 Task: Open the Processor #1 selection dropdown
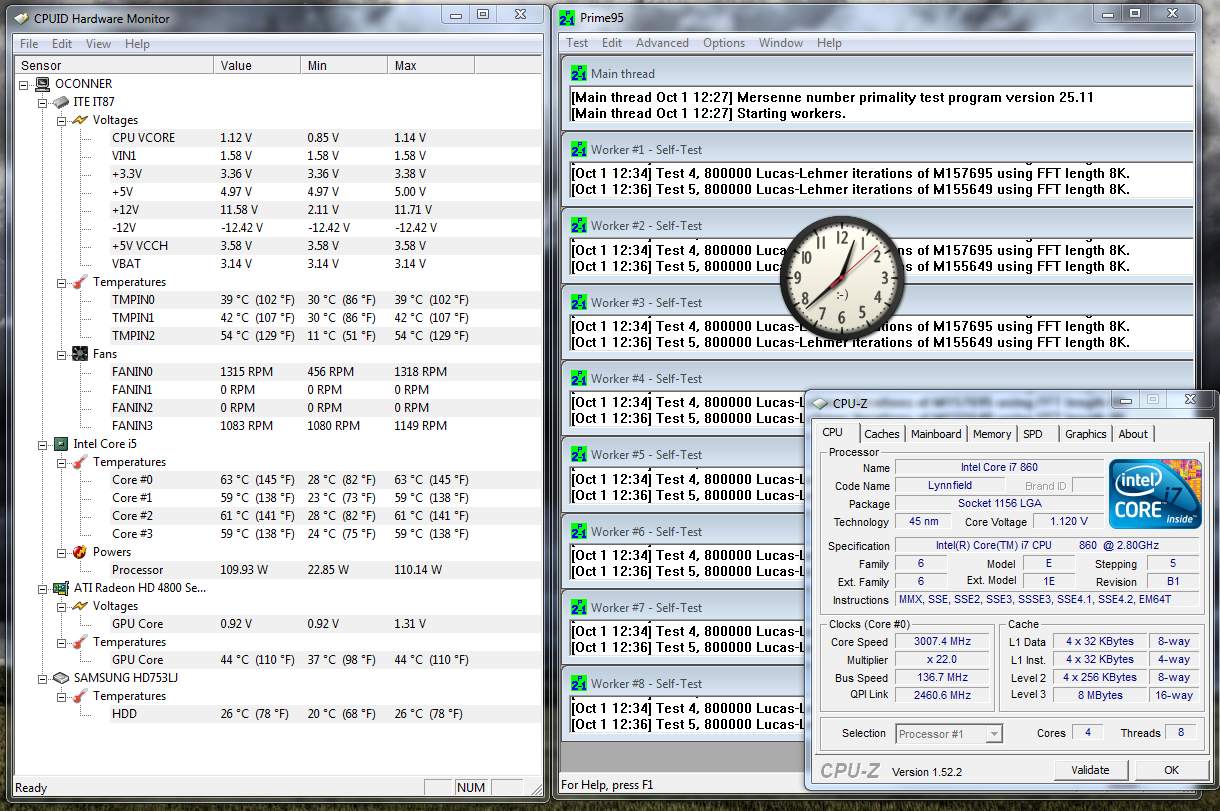click(949, 733)
